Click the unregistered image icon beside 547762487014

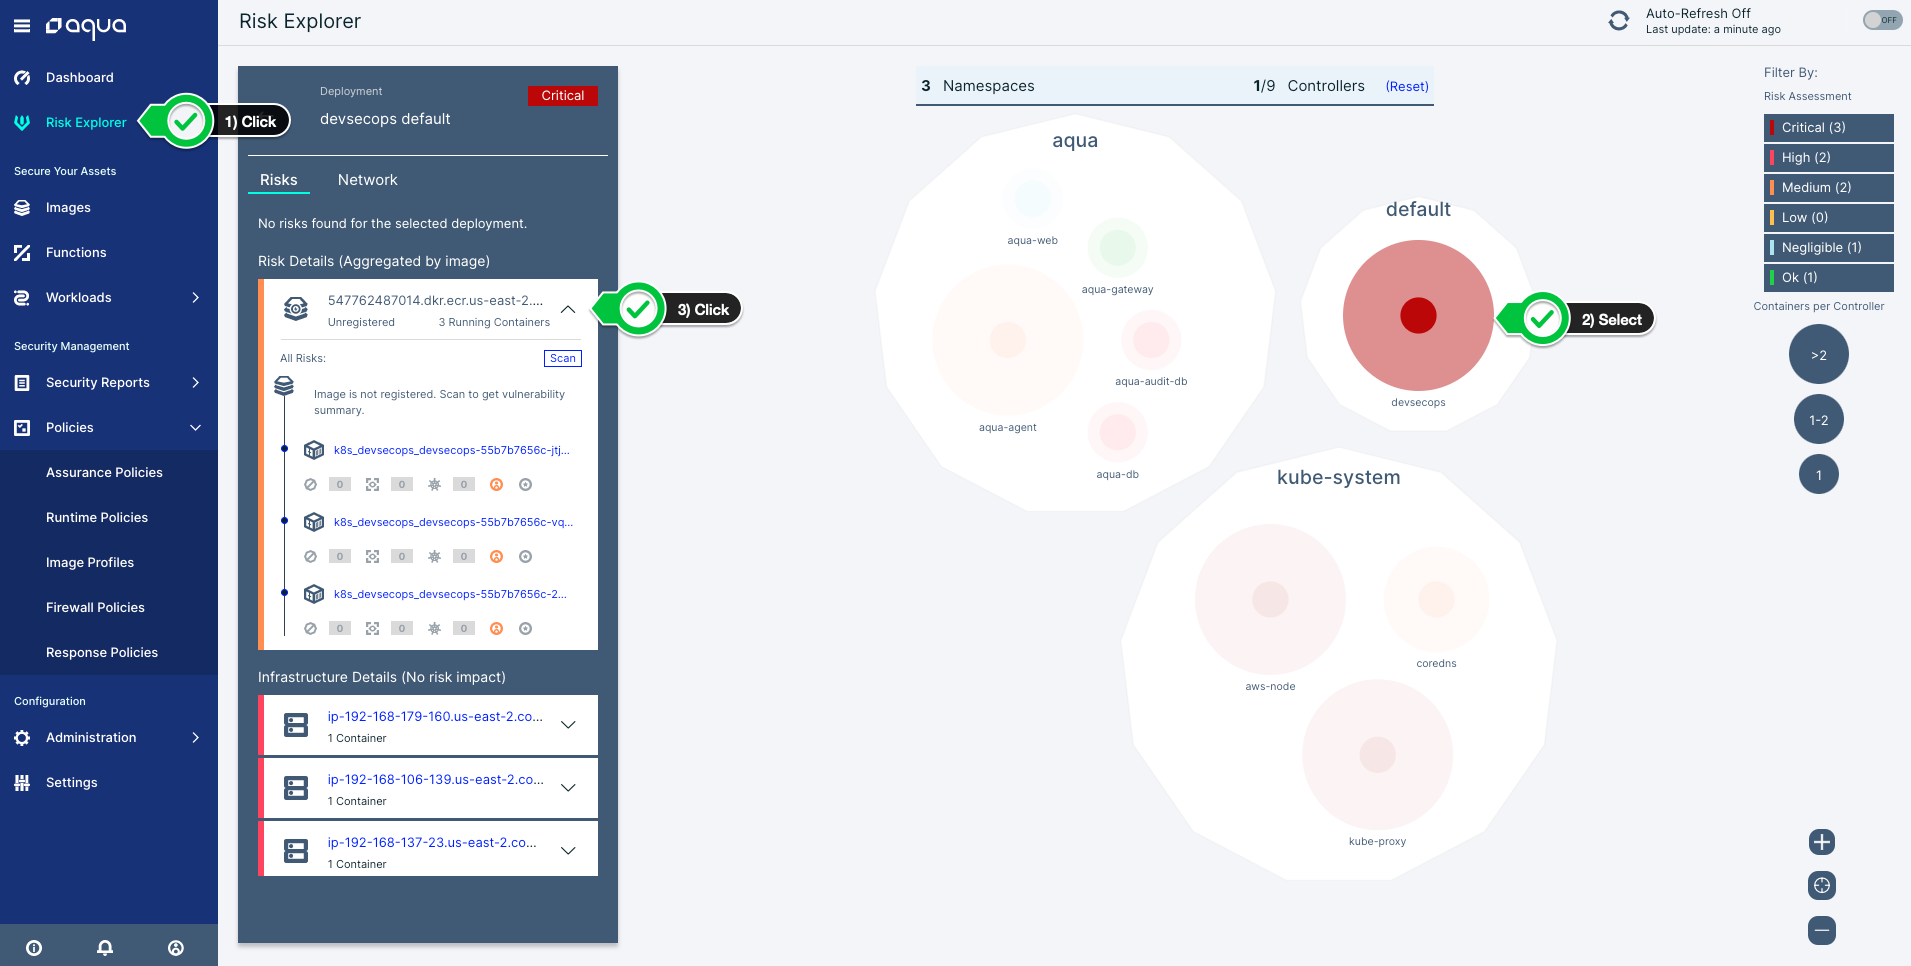[296, 309]
